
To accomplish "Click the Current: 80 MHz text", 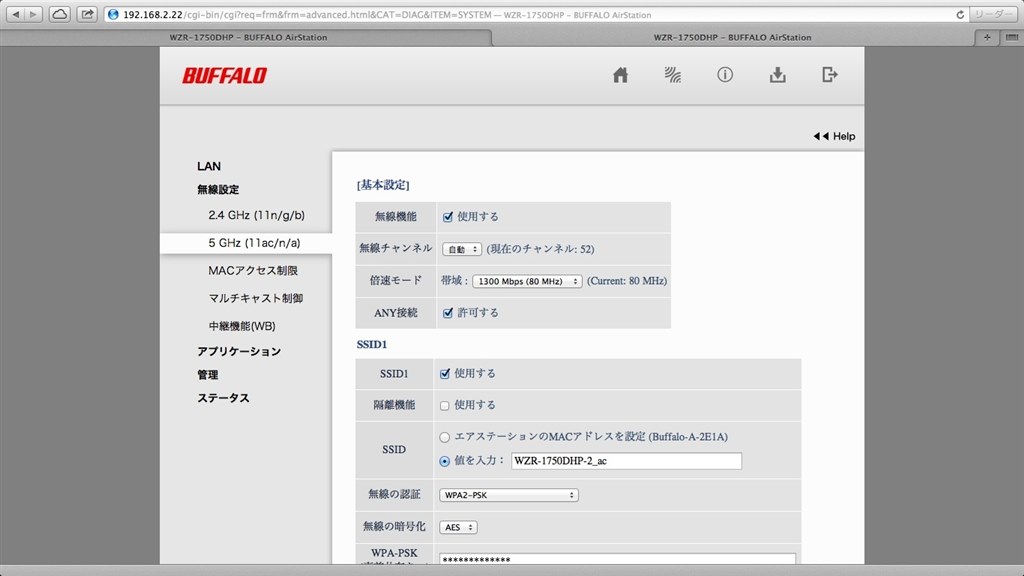I will [627, 281].
